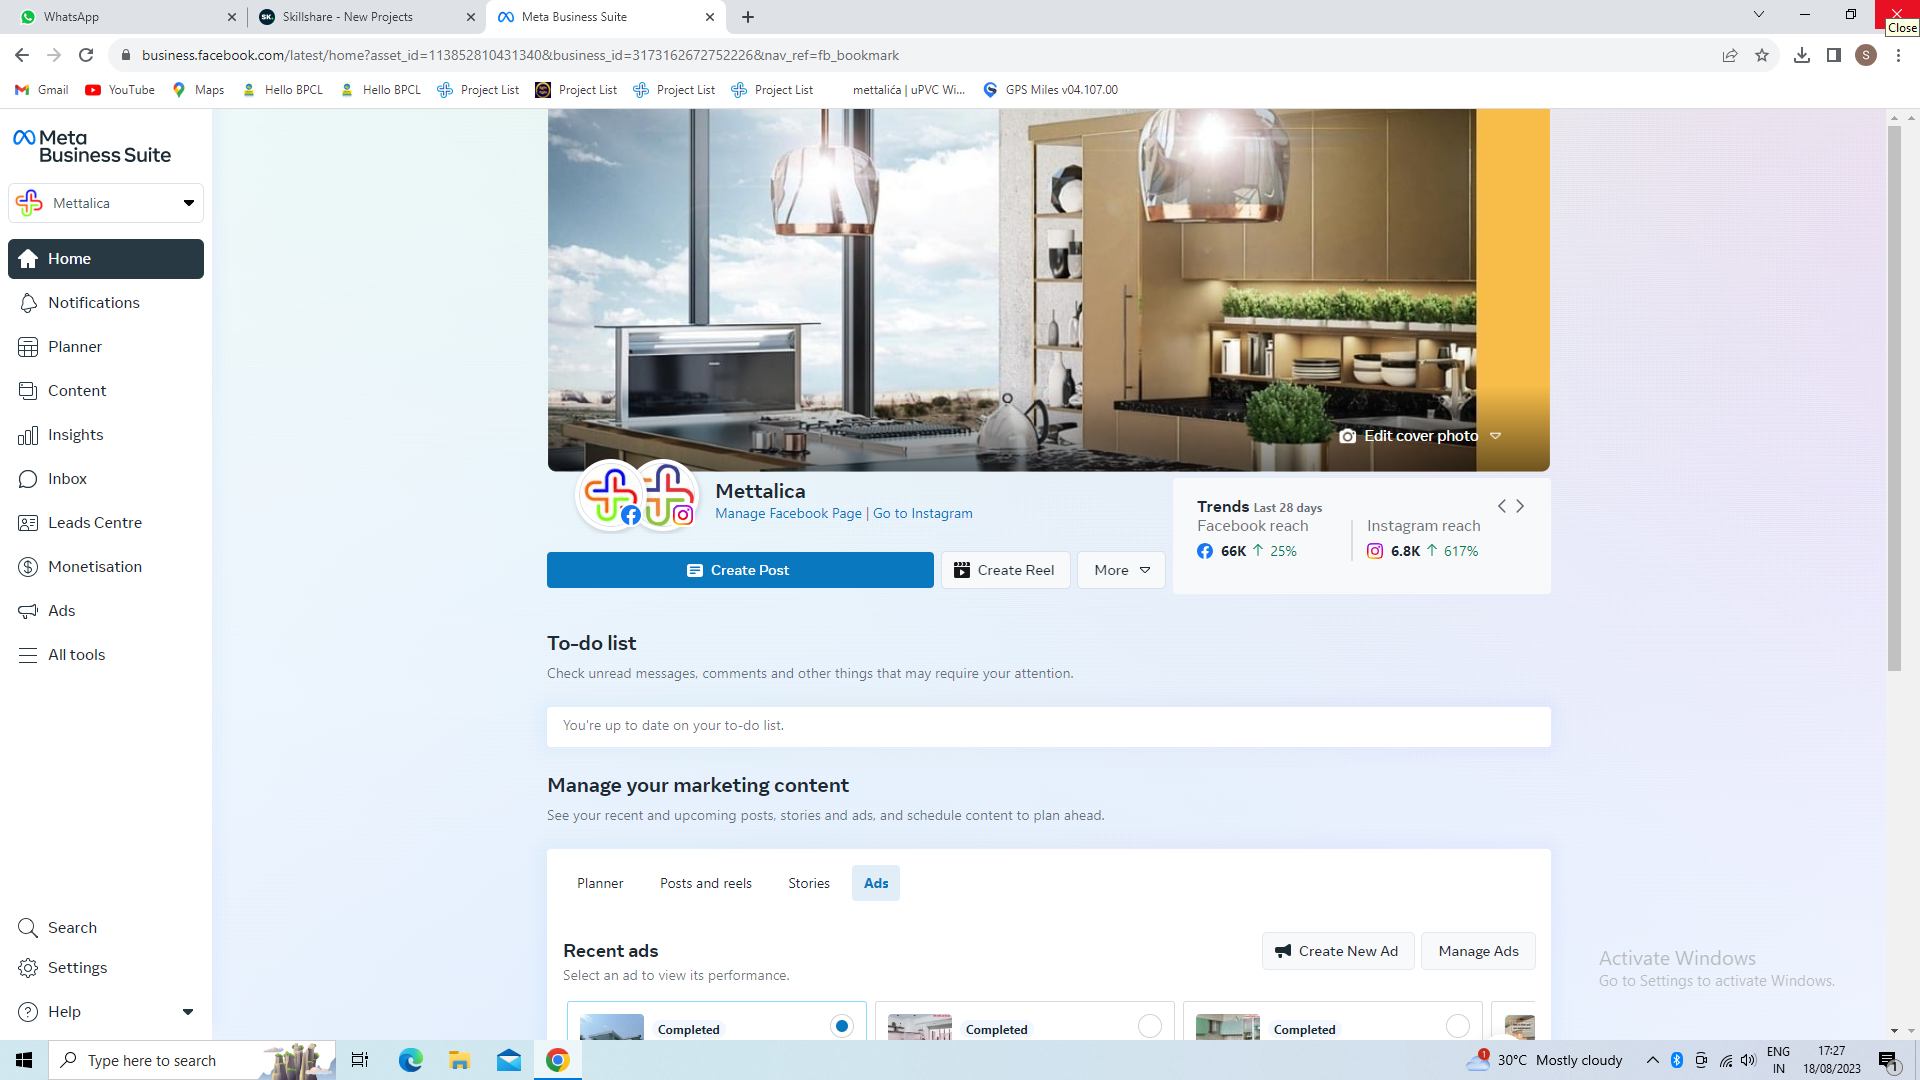
Task: Click the page vertical scrollbar
Action: click(x=1894, y=400)
